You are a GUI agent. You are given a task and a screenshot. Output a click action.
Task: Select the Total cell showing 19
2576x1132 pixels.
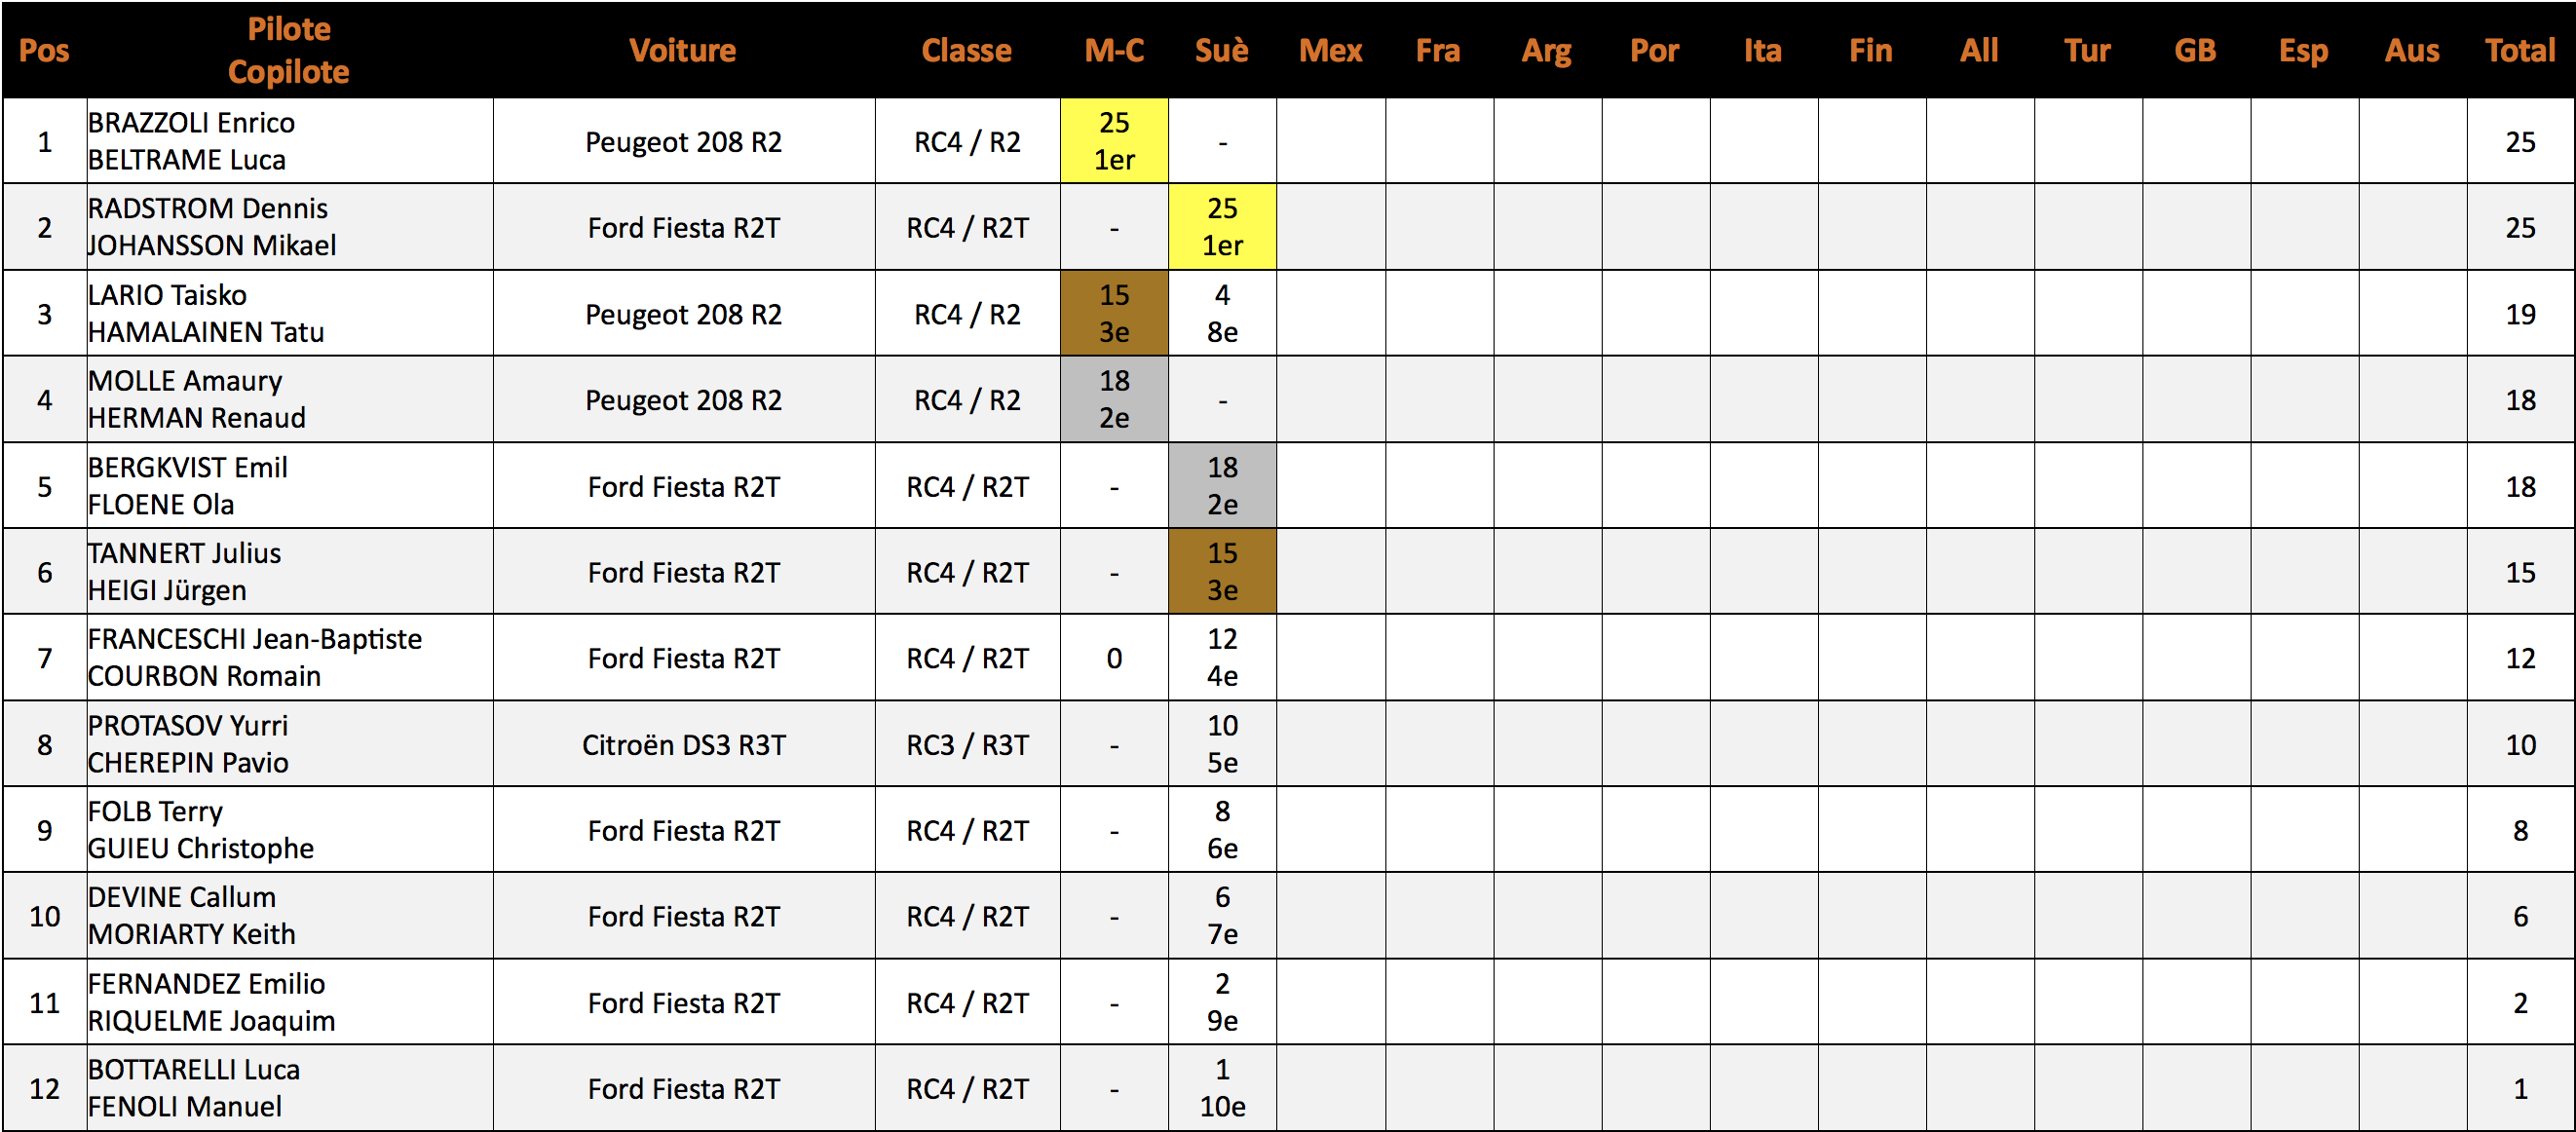click(2519, 314)
